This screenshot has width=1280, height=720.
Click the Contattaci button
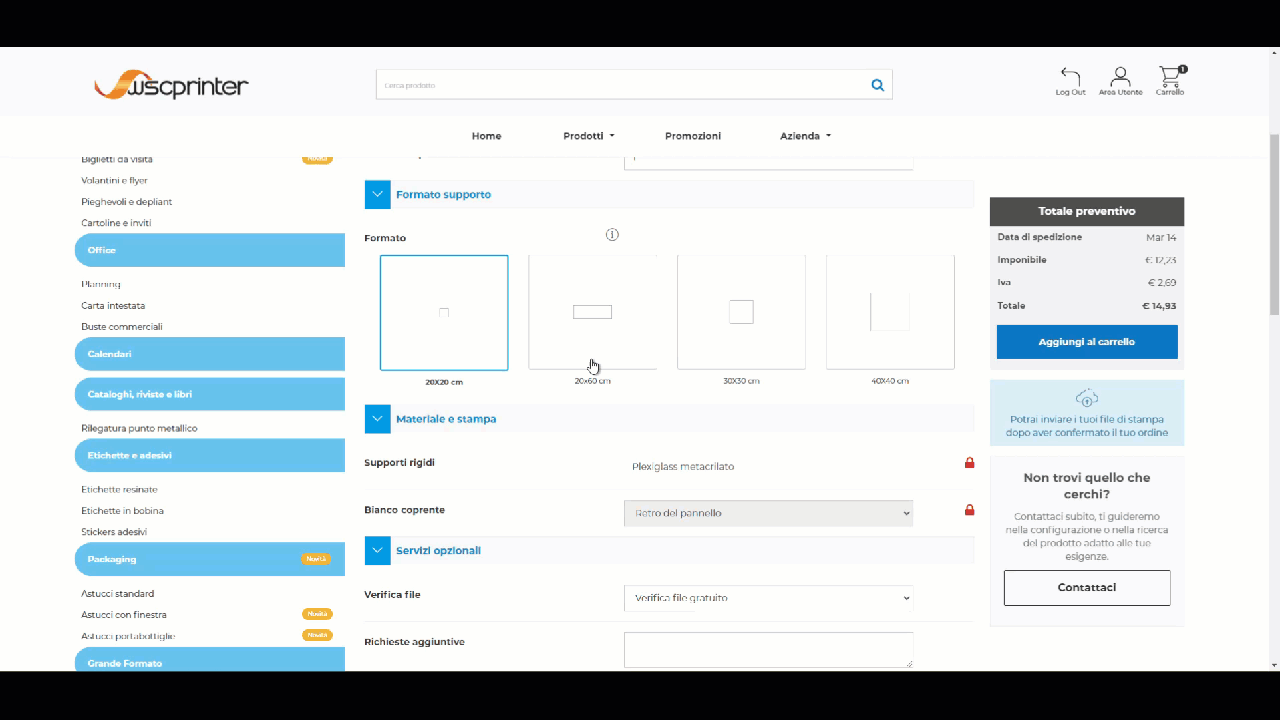tap(1087, 588)
